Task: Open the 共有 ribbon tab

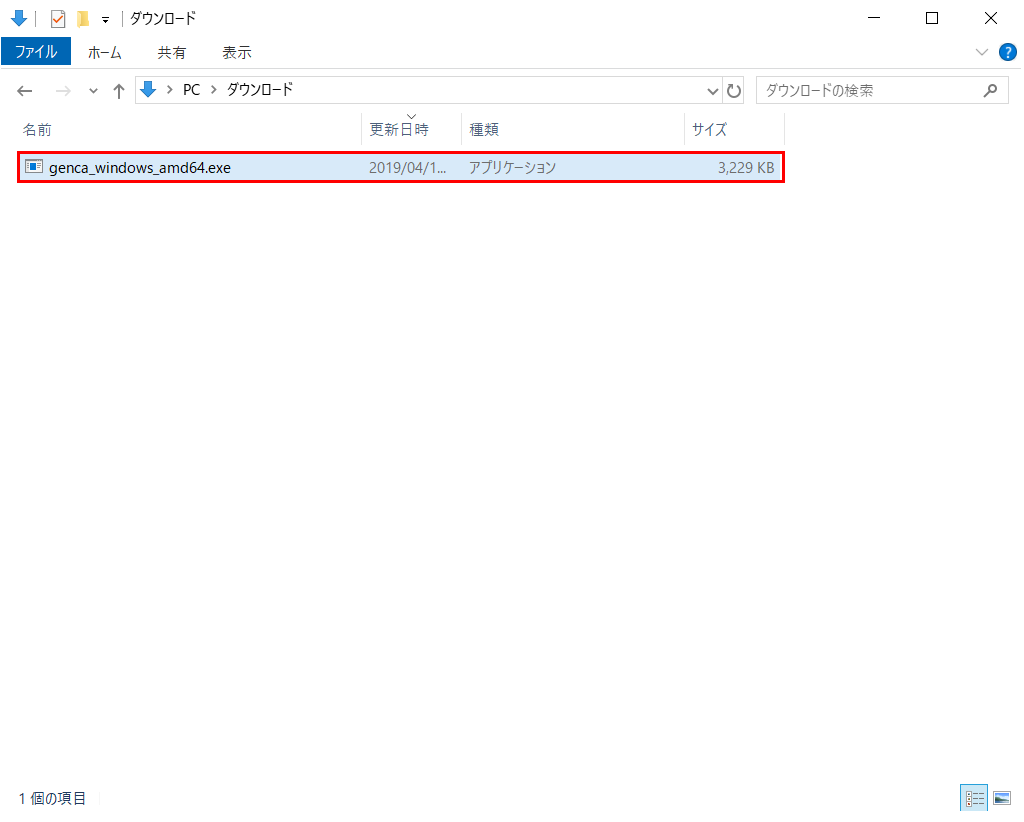Action: (171, 52)
